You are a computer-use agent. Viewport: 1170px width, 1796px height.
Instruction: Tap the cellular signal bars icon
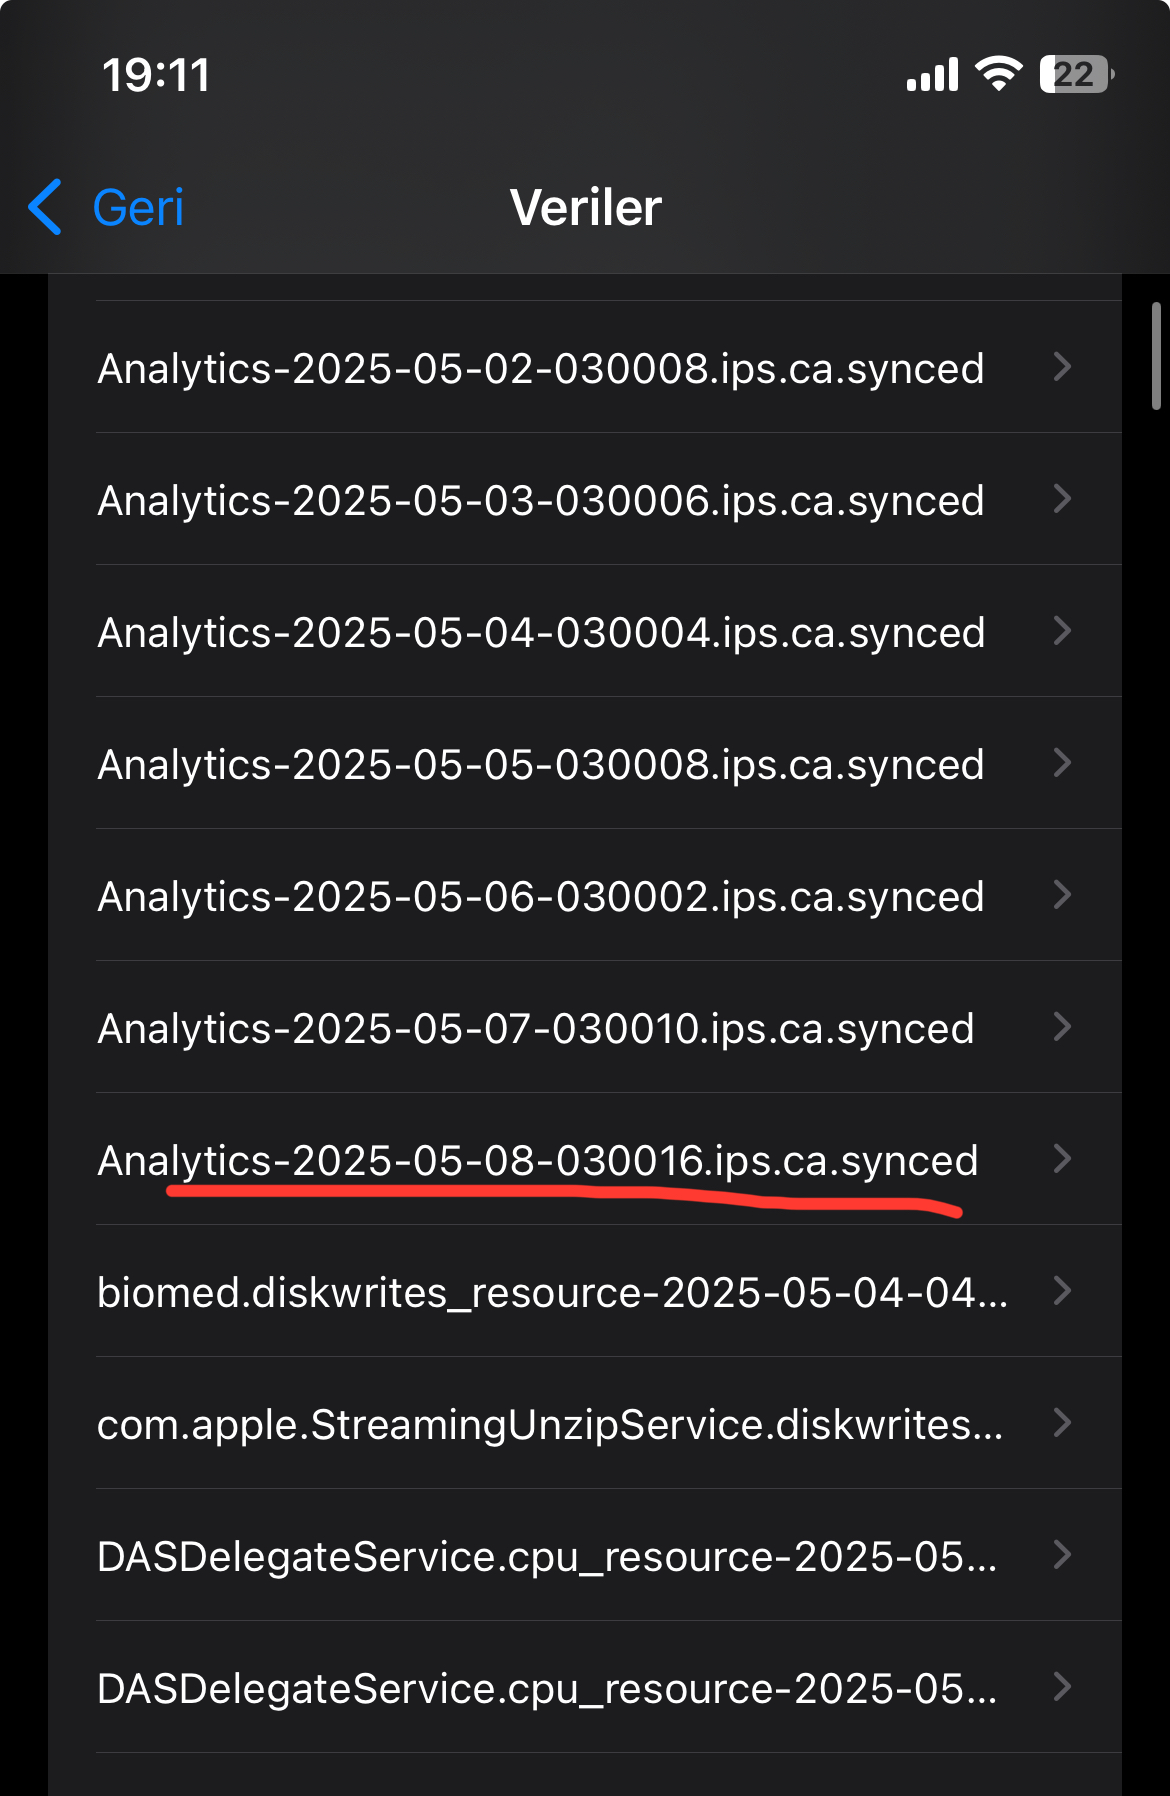click(932, 75)
